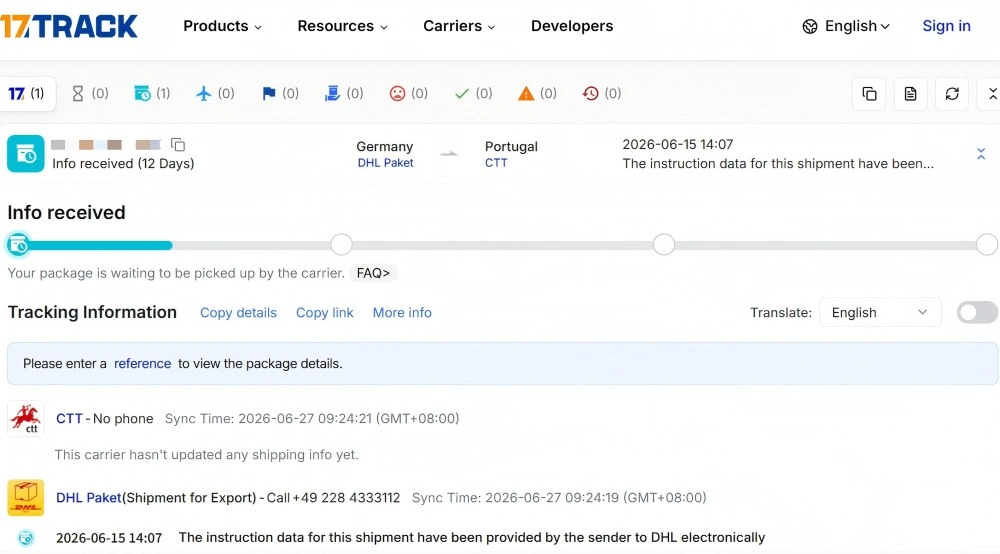Click the second progress bar milestone circle
The image size is (1000, 554).
point(341,245)
